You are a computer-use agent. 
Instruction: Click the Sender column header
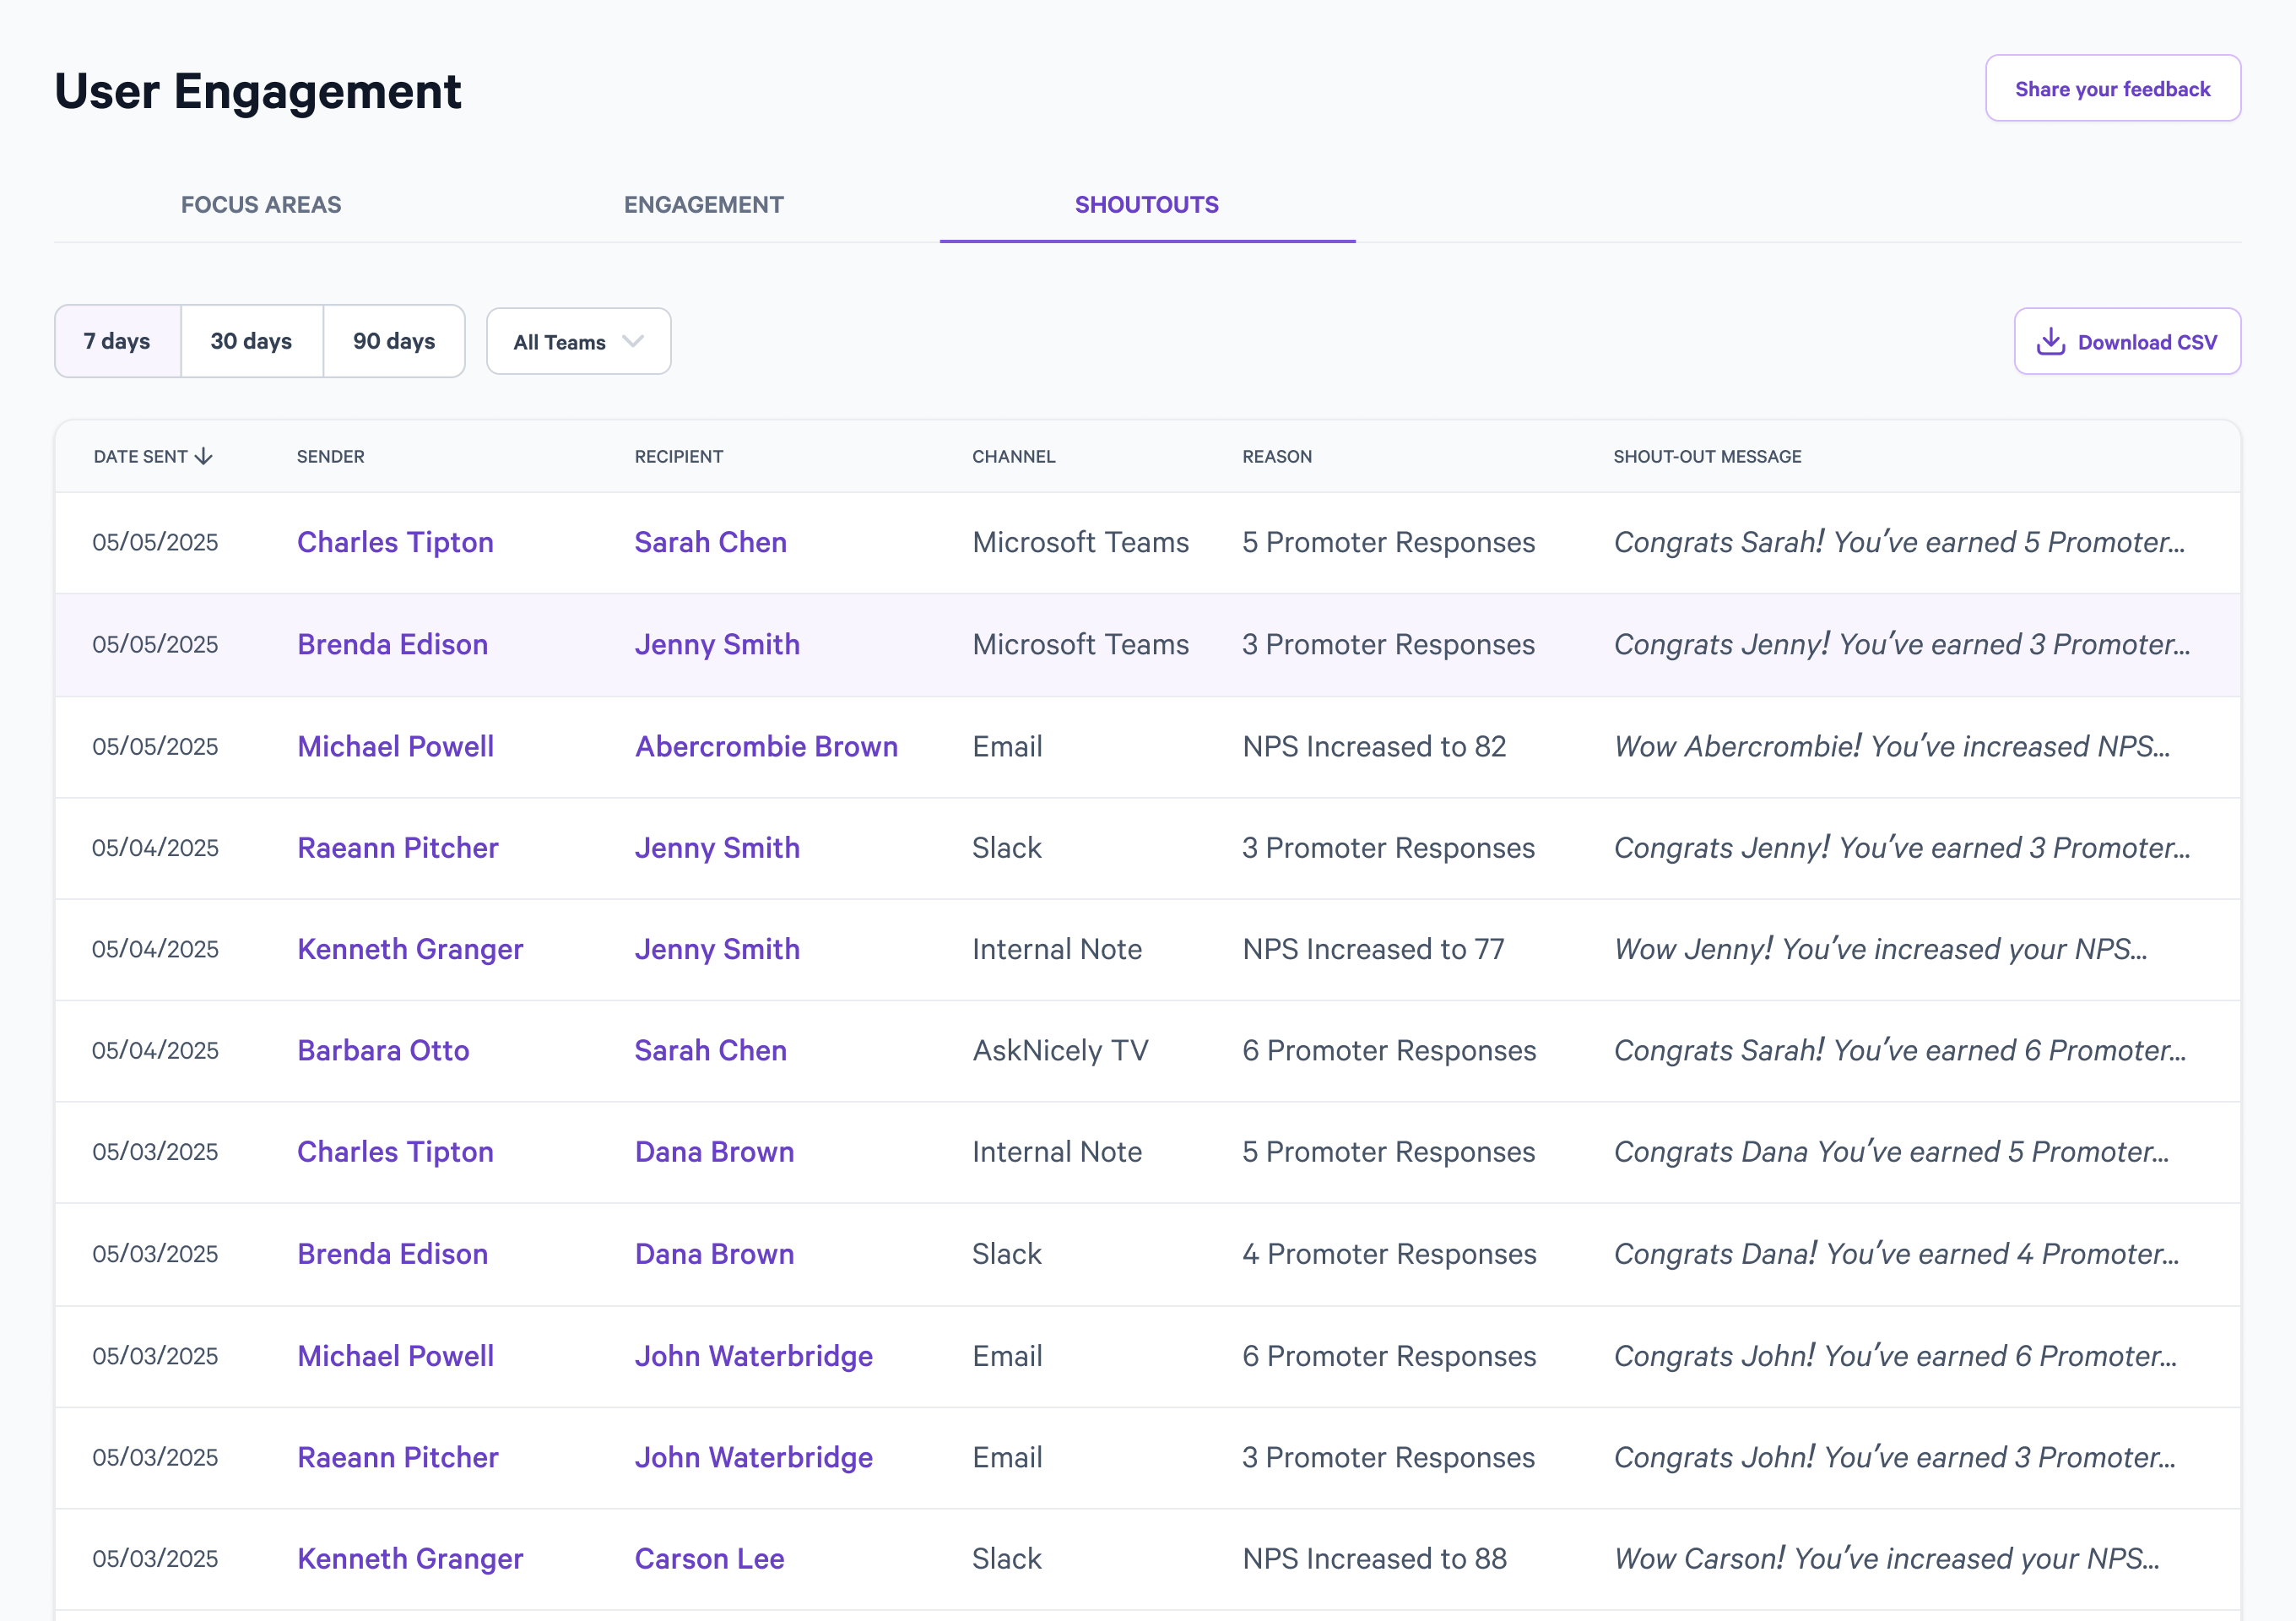pyautogui.click(x=331, y=456)
